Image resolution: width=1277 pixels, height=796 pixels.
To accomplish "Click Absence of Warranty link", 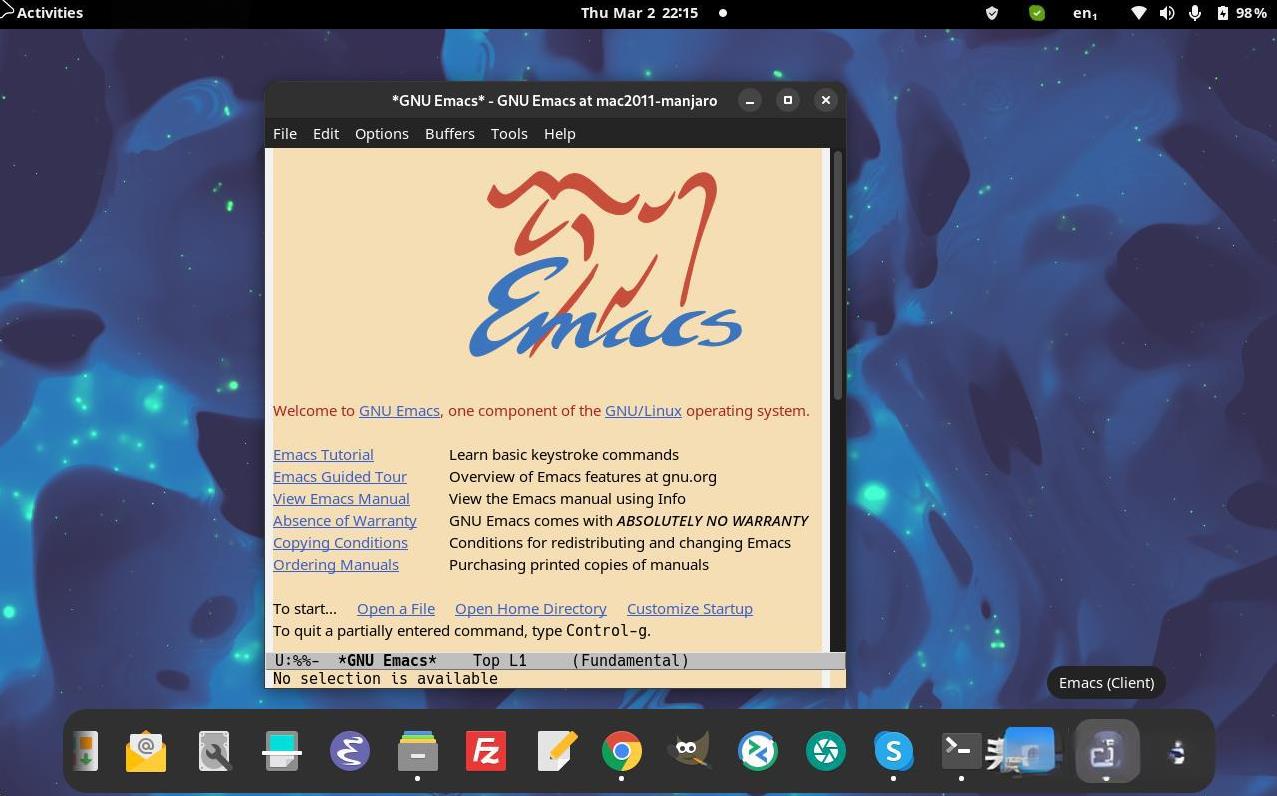I will [x=345, y=521].
